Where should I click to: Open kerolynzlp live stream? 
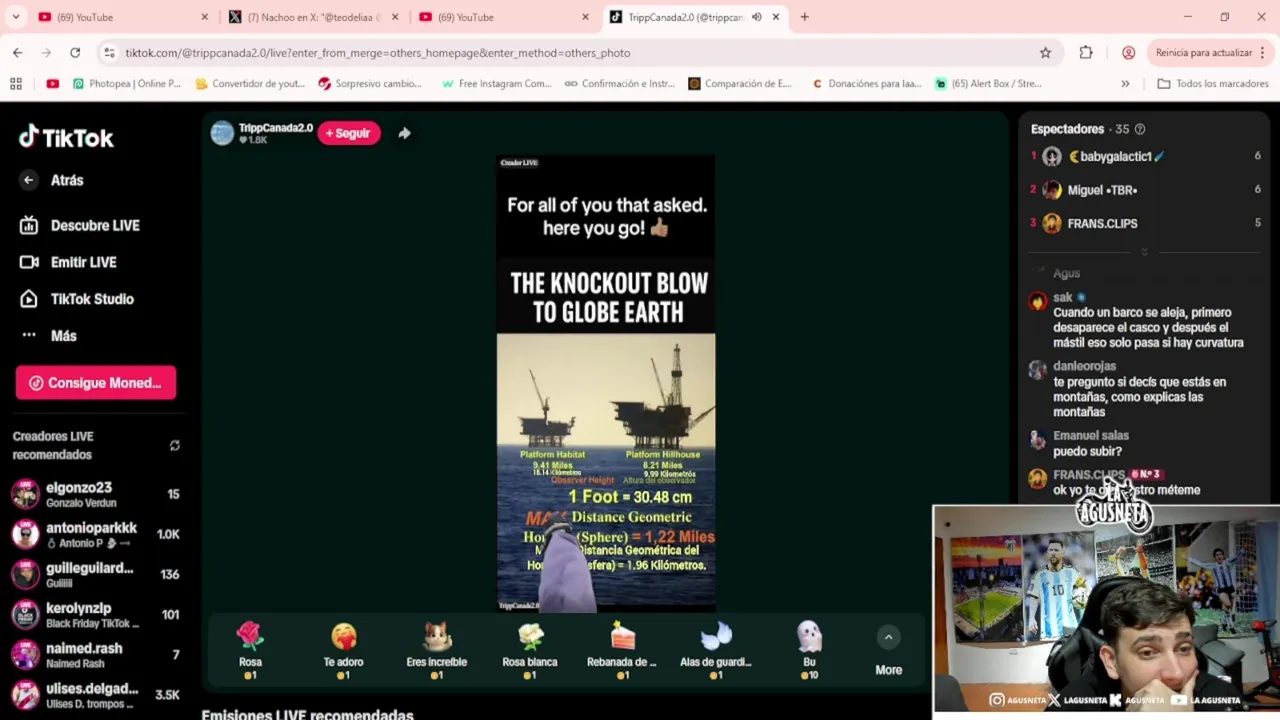[95, 614]
